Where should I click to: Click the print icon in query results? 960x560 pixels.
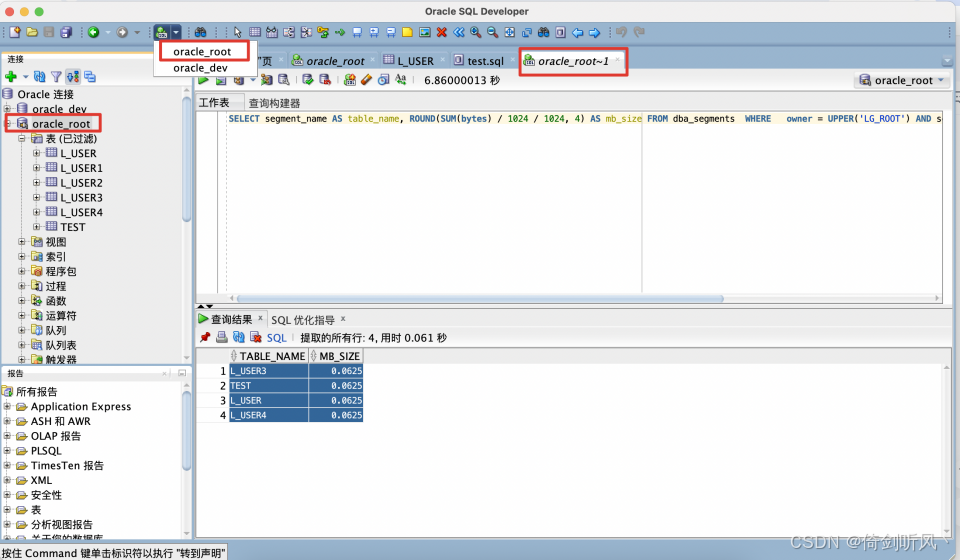click(x=222, y=337)
